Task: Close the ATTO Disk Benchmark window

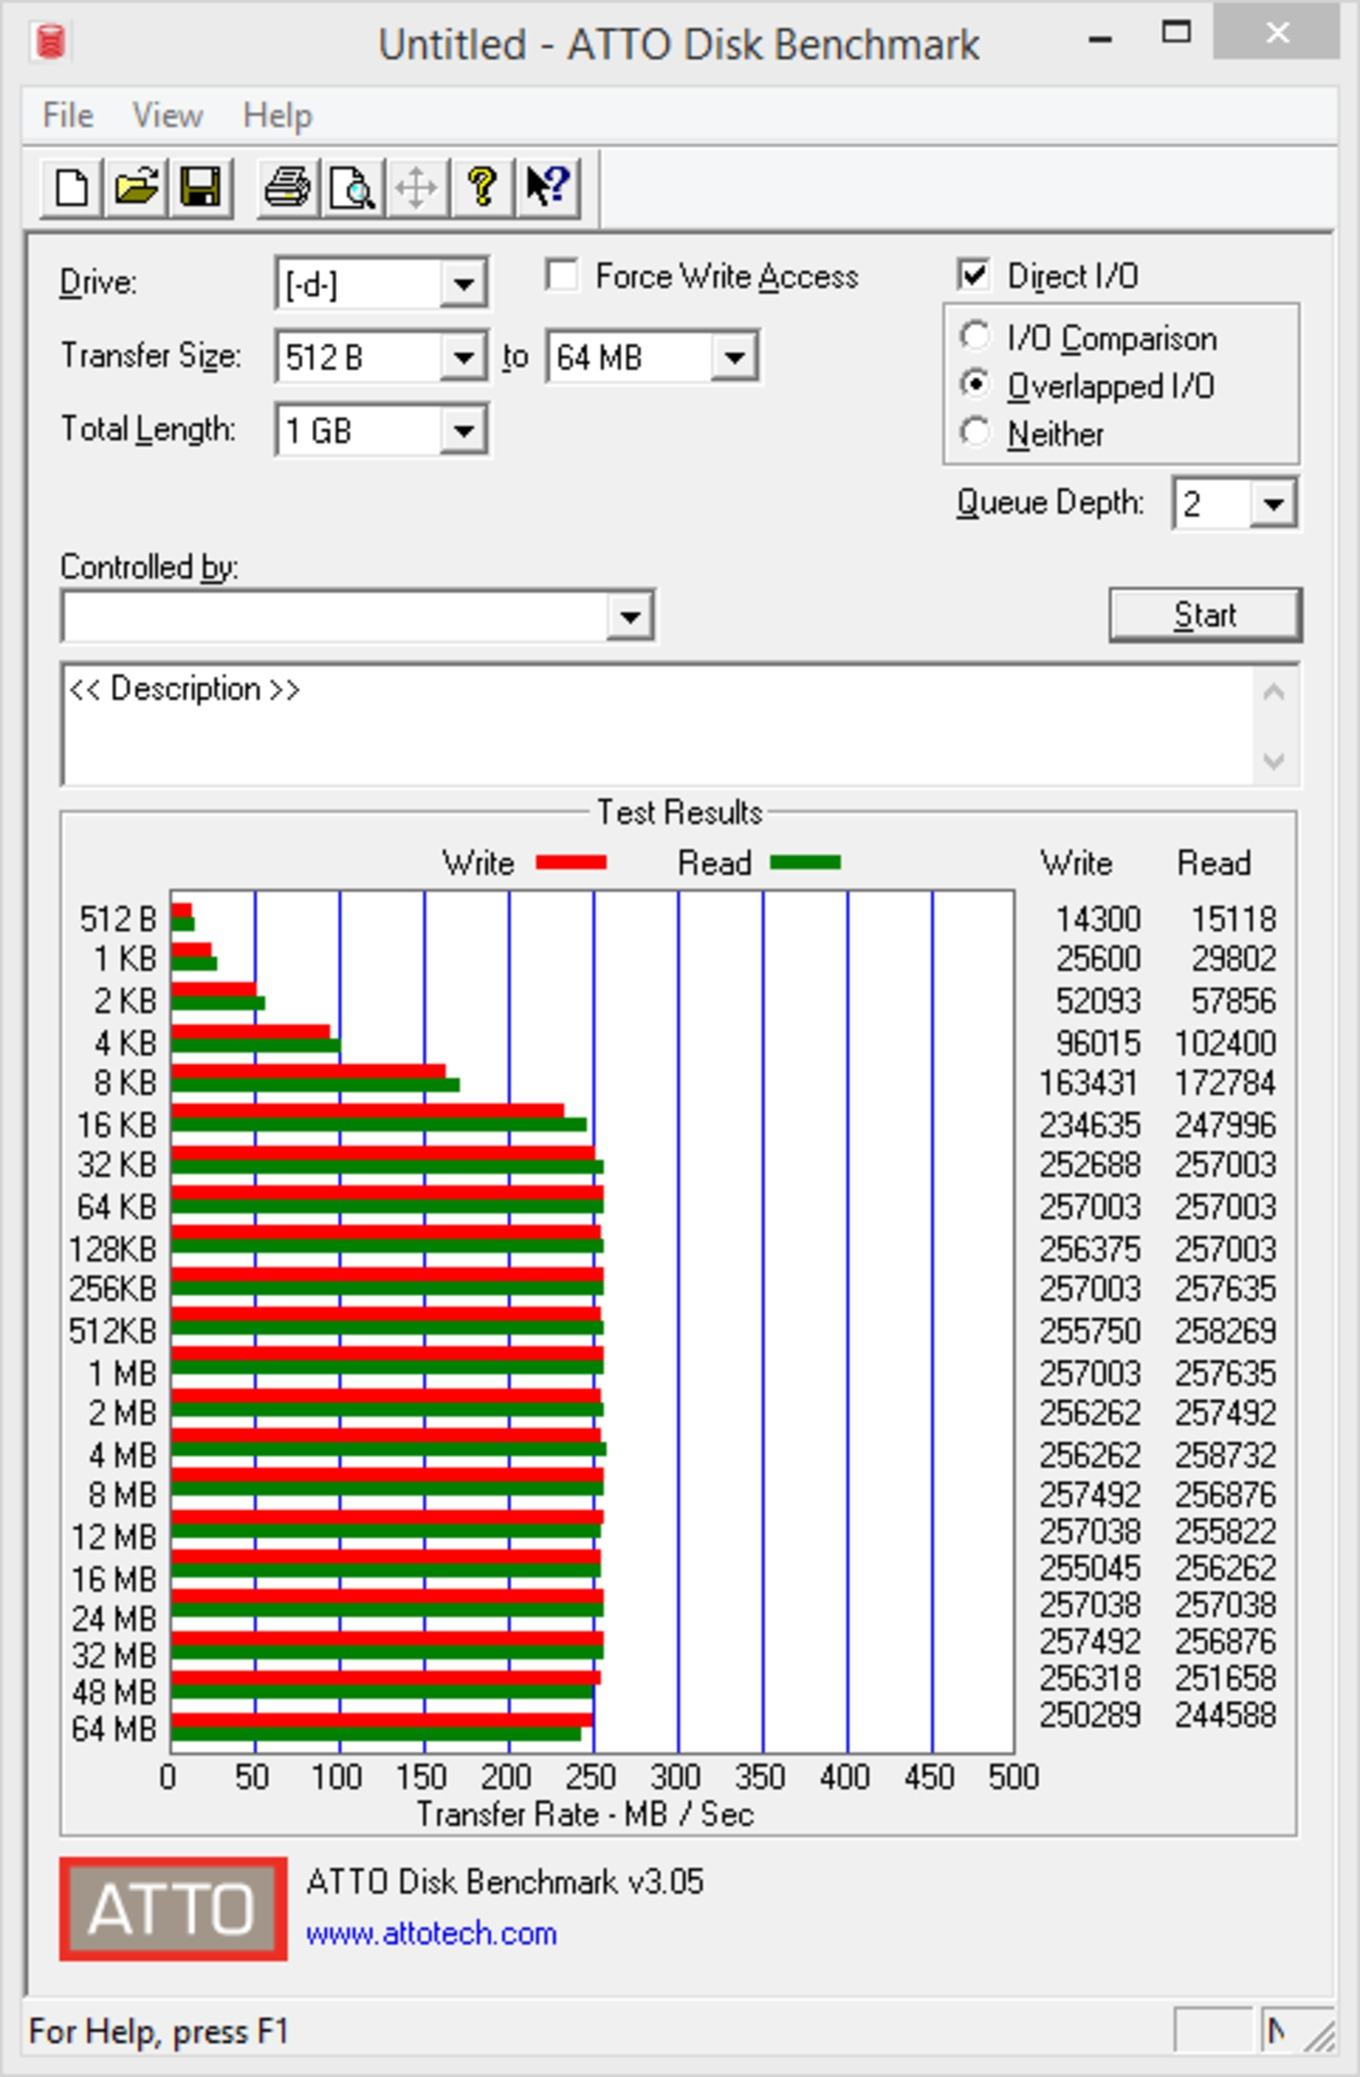Action: click(x=1277, y=33)
